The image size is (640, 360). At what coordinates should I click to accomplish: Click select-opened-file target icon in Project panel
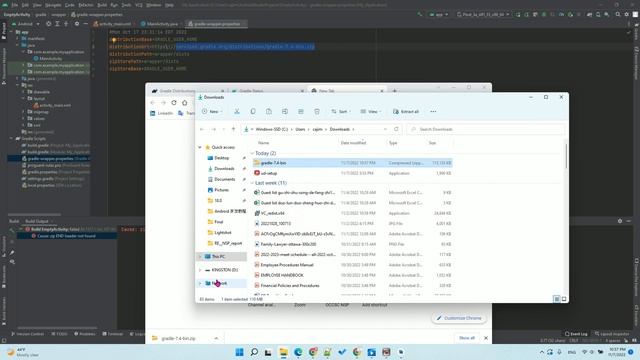49,24
